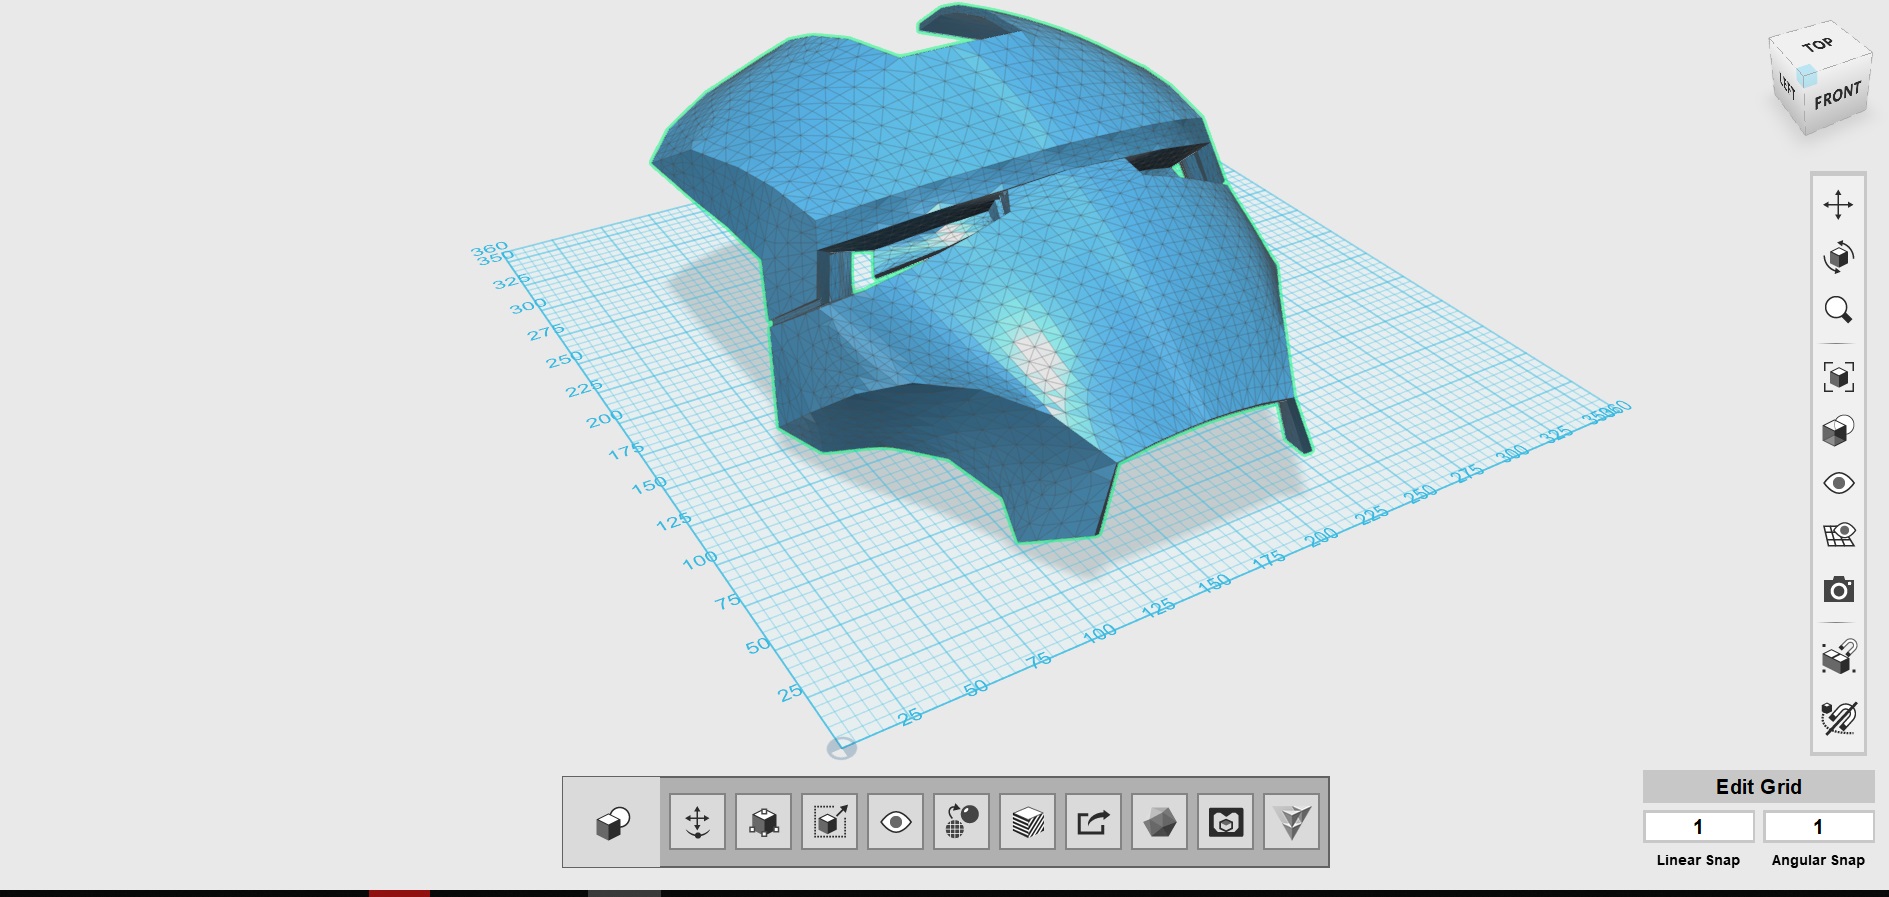Click the Angular Snap value field

coord(1818,827)
